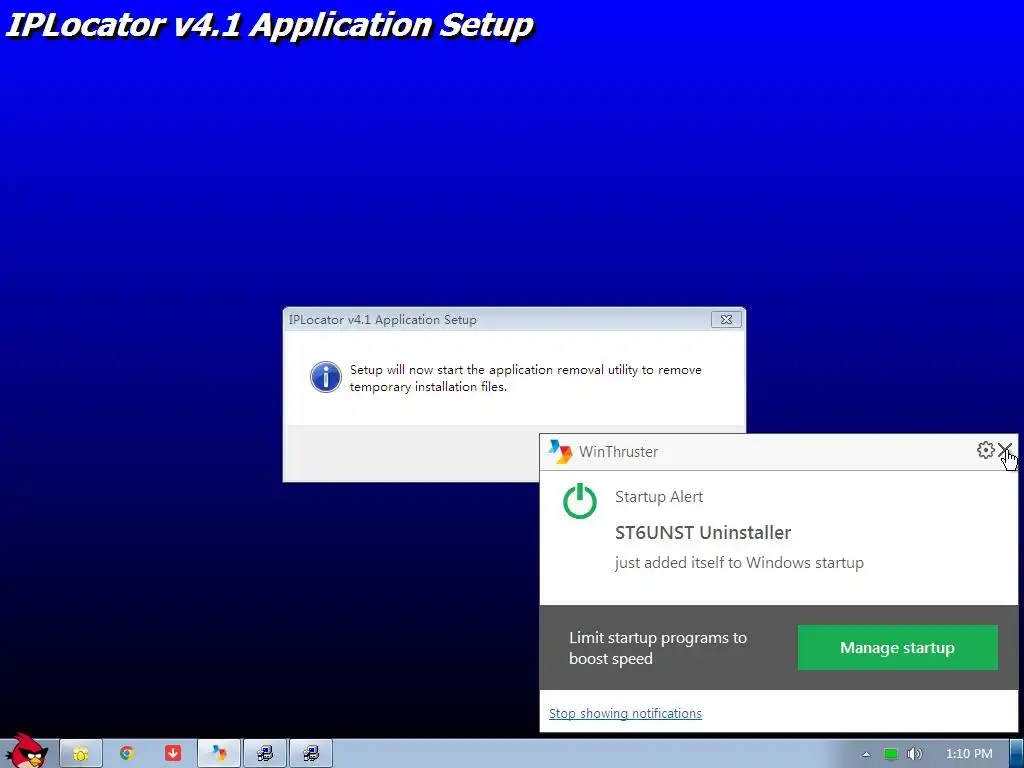Close the WinThruster startup alert popup
The height and width of the screenshot is (768, 1024).
(x=1005, y=450)
